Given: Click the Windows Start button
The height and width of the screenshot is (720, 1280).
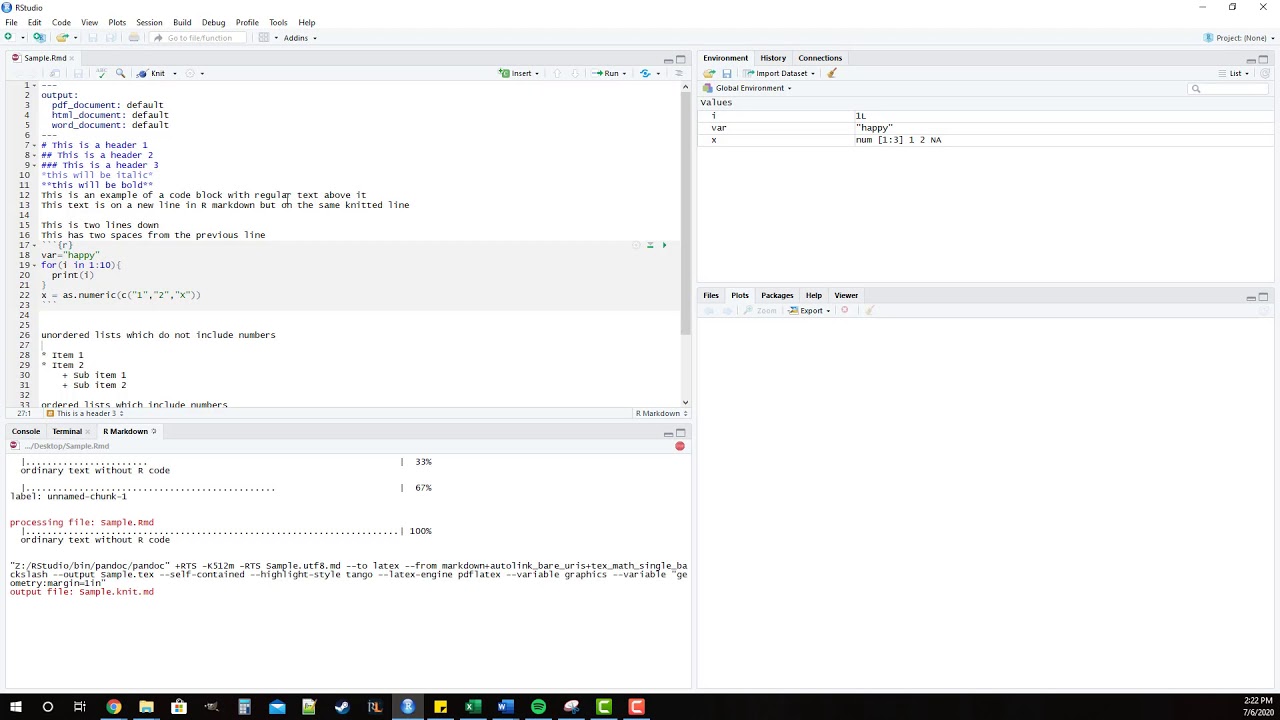Looking at the screenshot, I should click(15, 707).
